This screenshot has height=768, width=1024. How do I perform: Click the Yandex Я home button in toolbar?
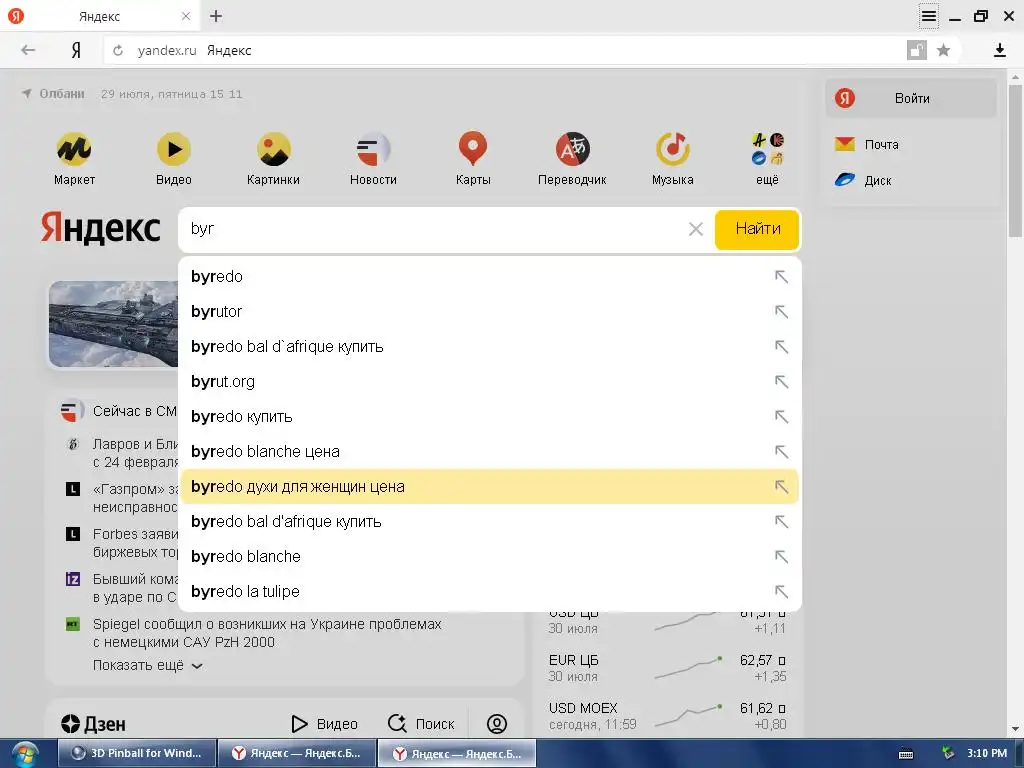tap(76, 50)
